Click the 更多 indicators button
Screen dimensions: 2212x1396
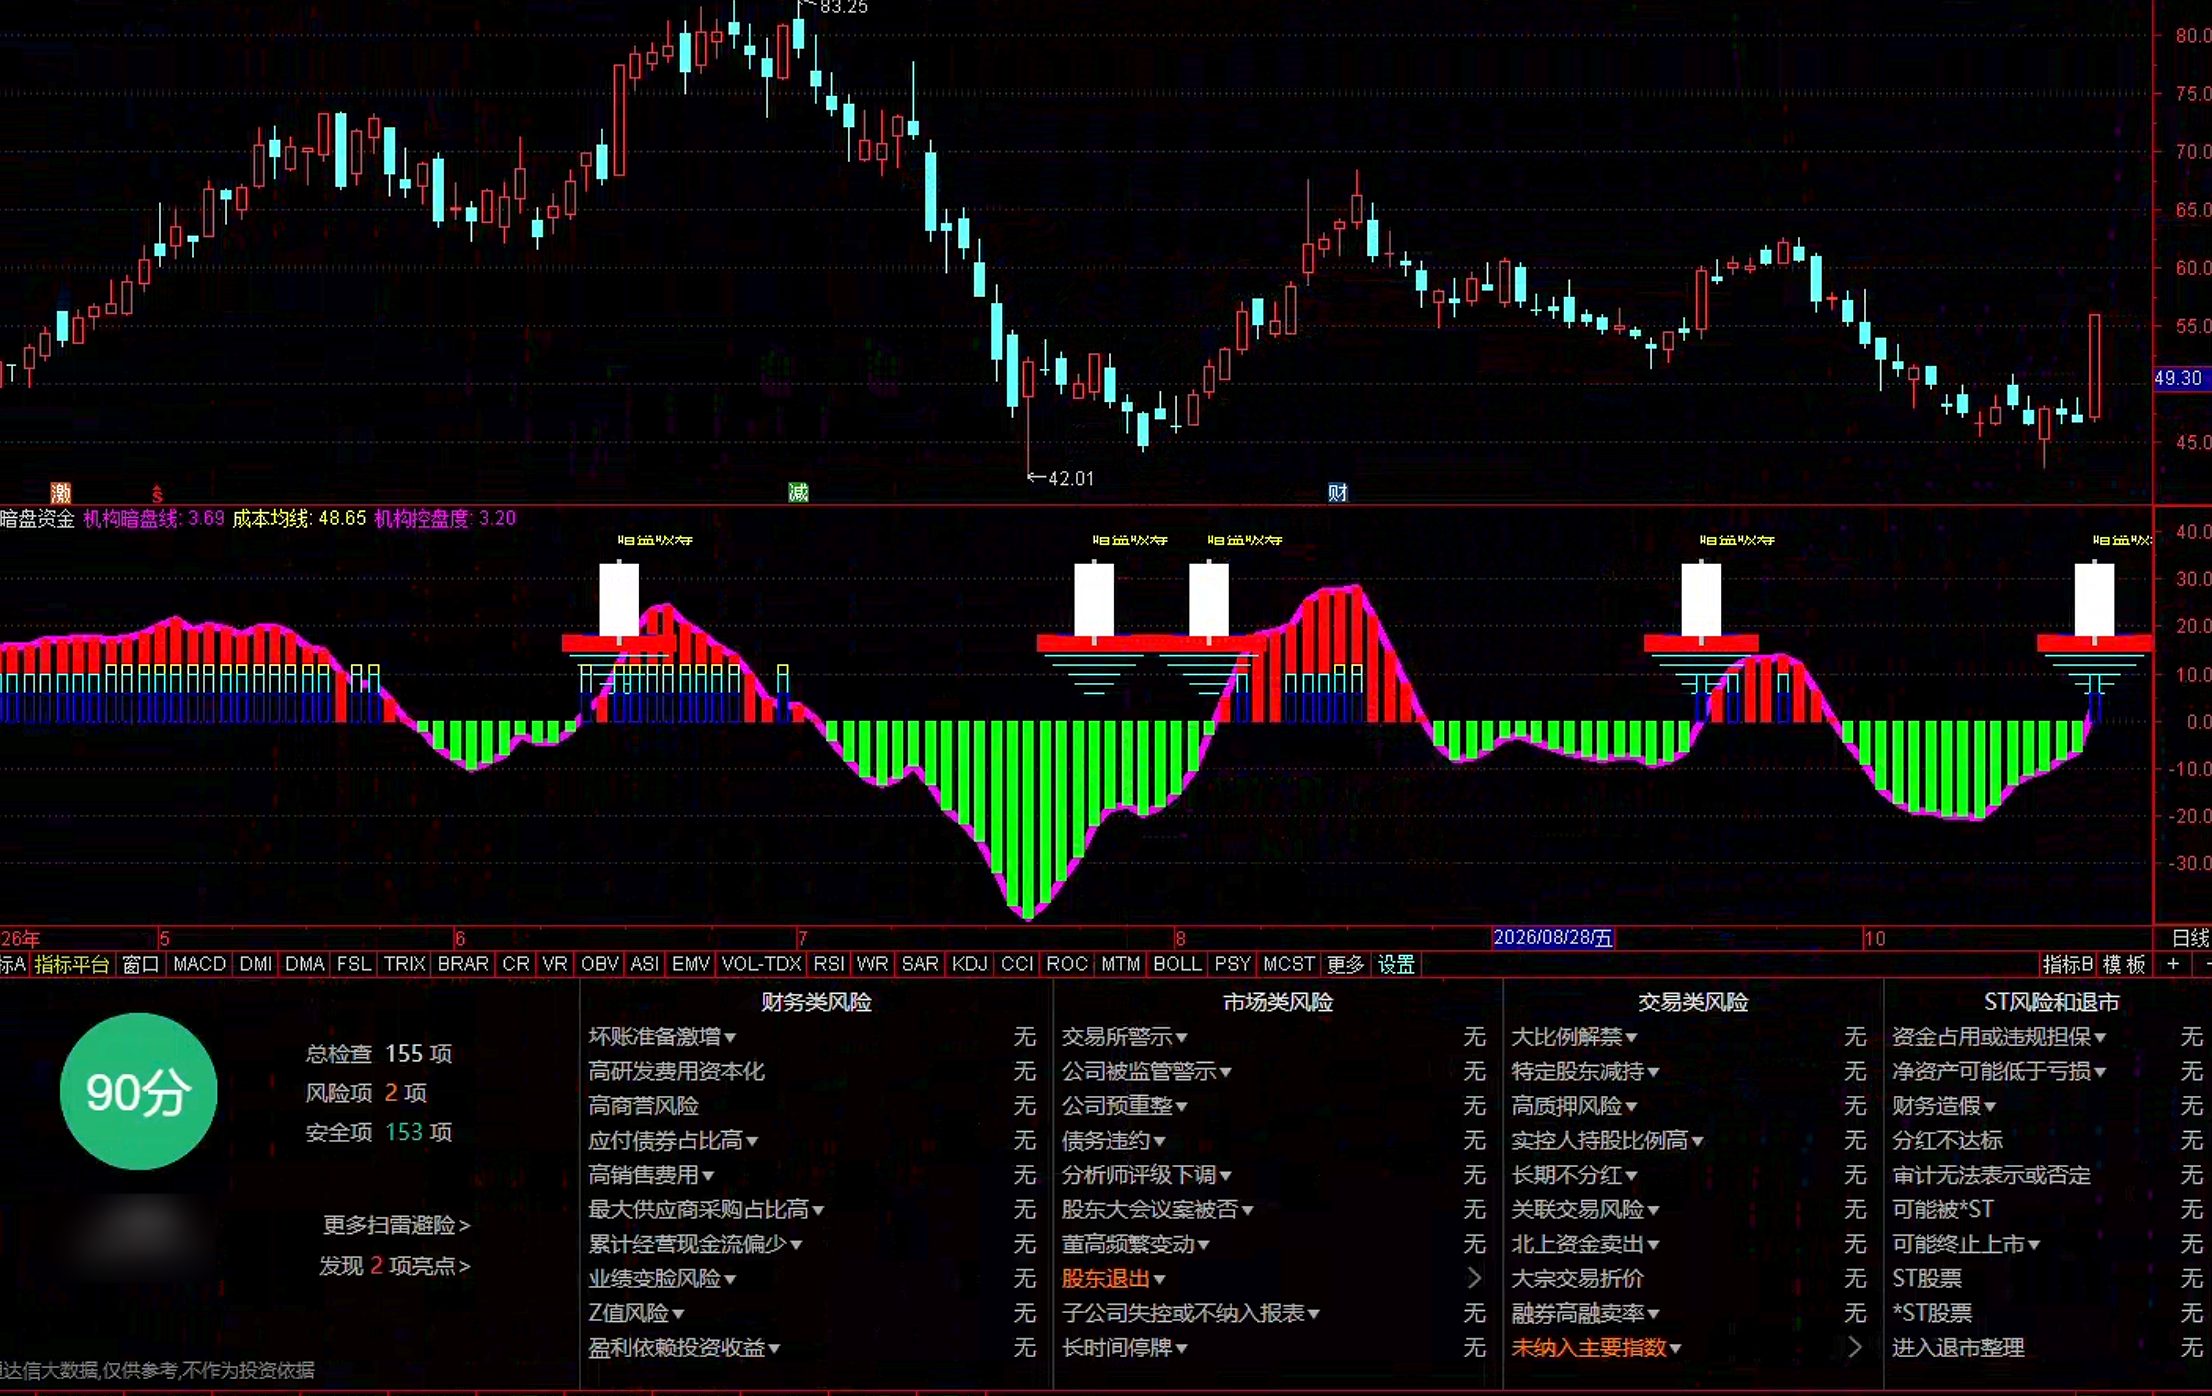click(1345, 964)
